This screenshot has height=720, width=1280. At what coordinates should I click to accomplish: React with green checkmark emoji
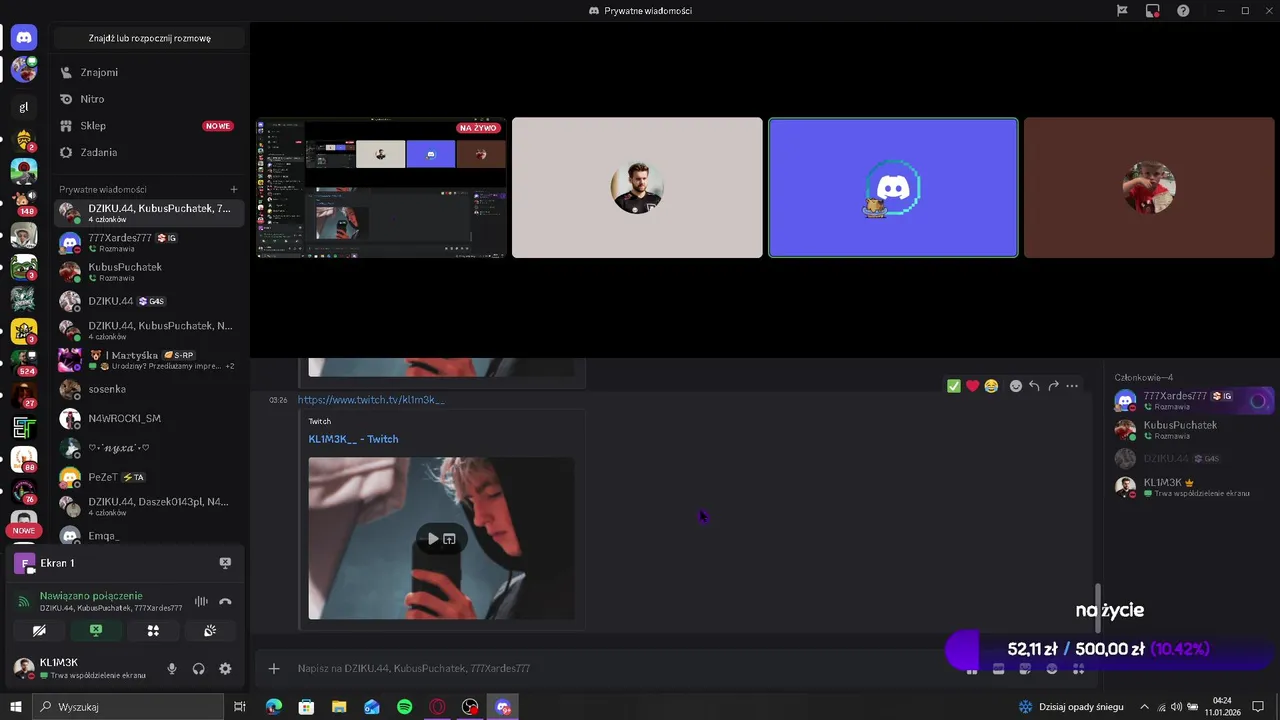tap(954, 386)
